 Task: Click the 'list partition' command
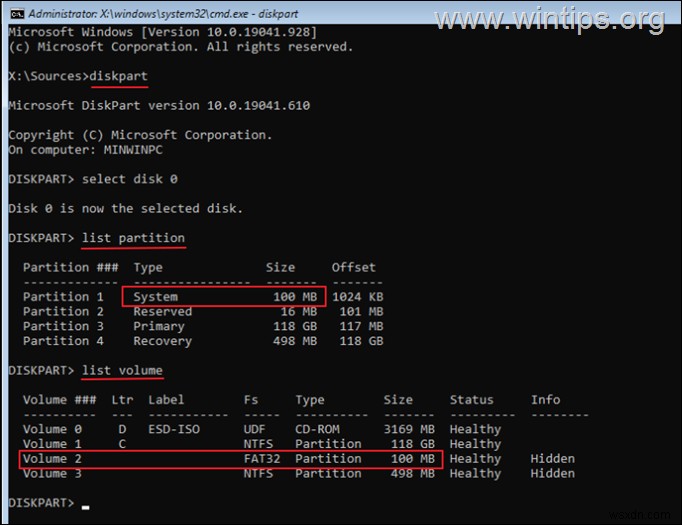tap(133, 238)
